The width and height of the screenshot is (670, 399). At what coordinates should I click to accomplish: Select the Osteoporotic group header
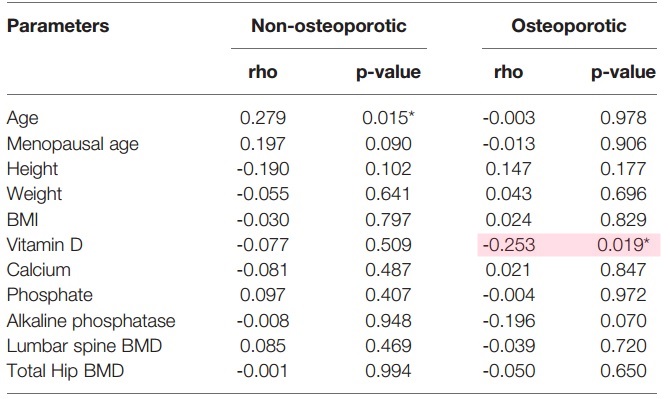coord(569,26)
